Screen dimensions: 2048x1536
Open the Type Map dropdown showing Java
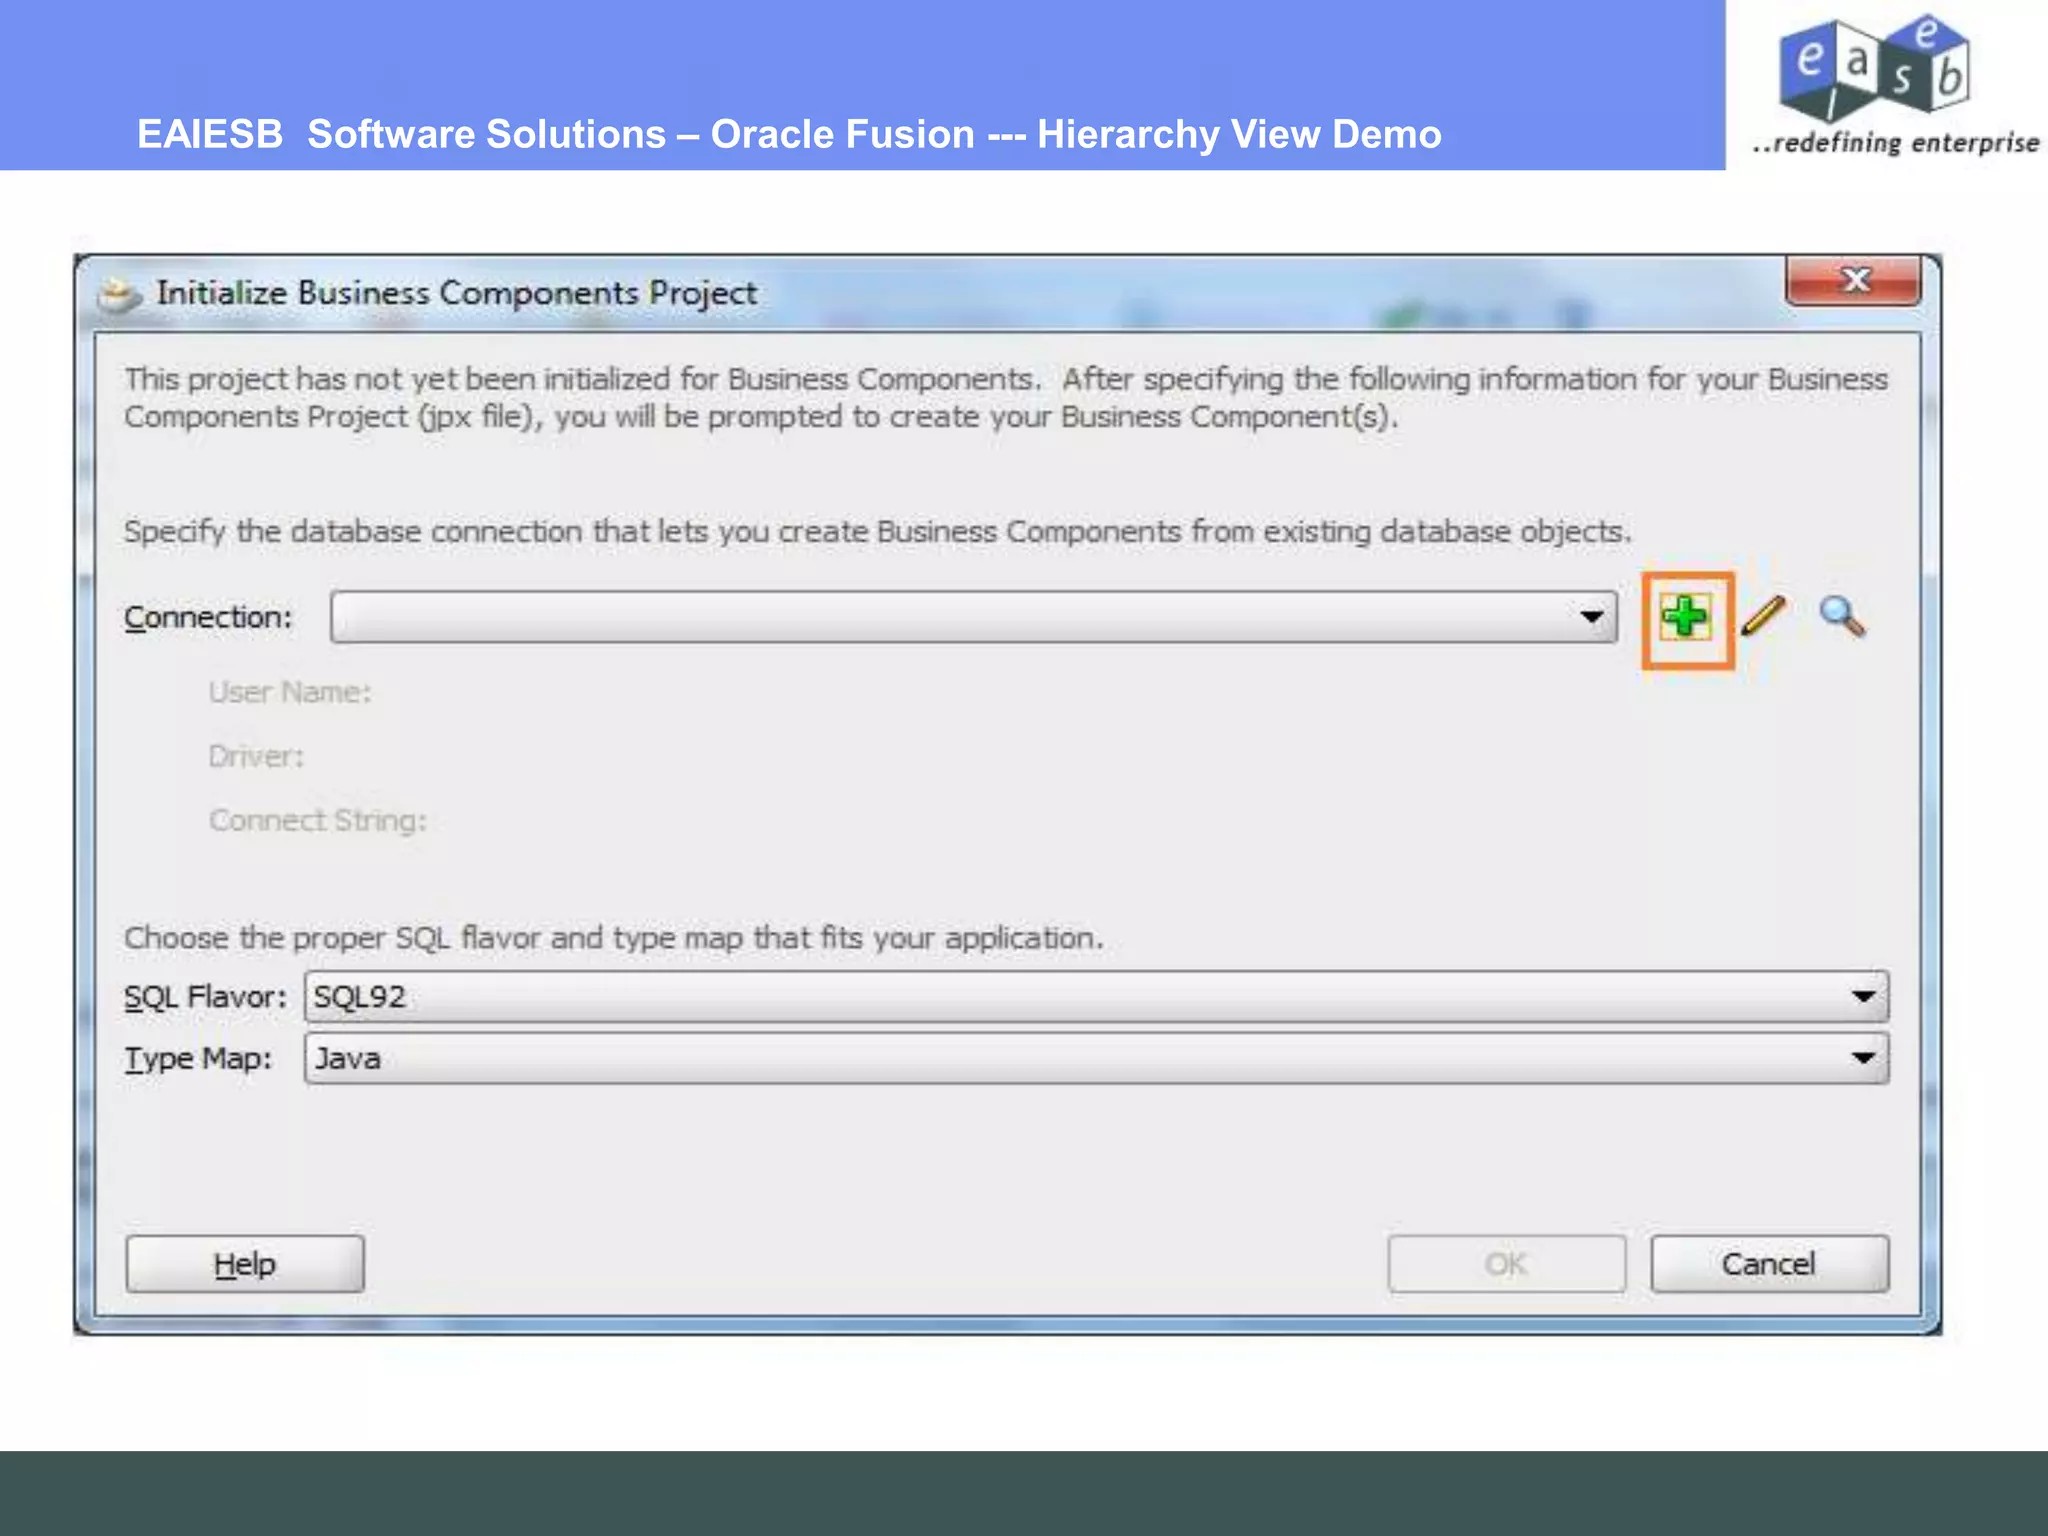(1096, 1058)
